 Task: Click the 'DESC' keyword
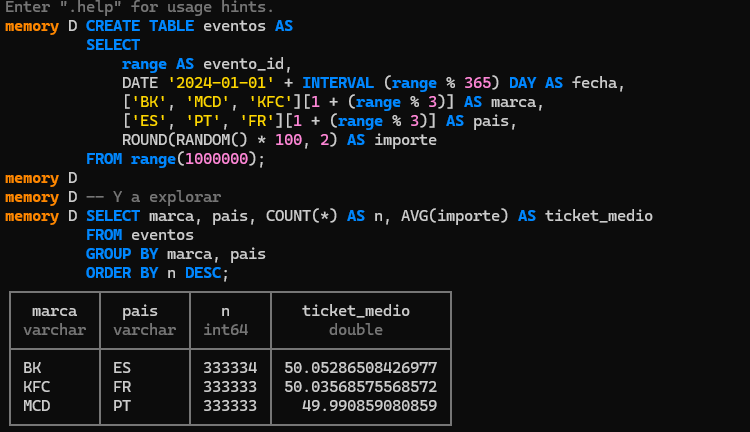click(x=203, y=273)
